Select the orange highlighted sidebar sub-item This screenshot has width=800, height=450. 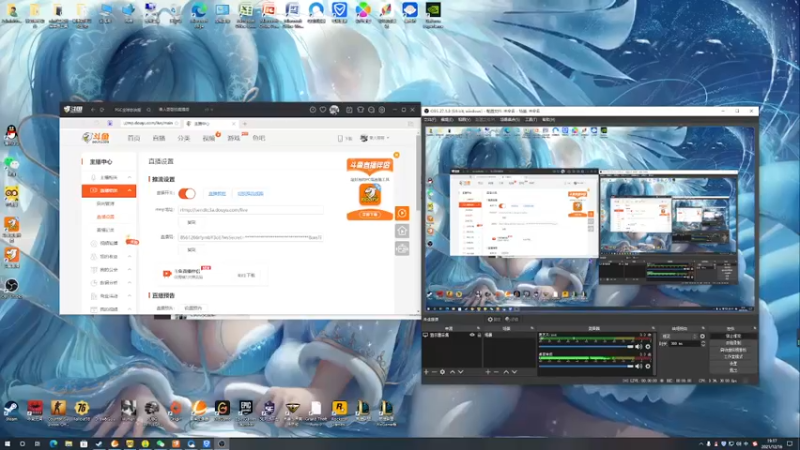point(106,217)
